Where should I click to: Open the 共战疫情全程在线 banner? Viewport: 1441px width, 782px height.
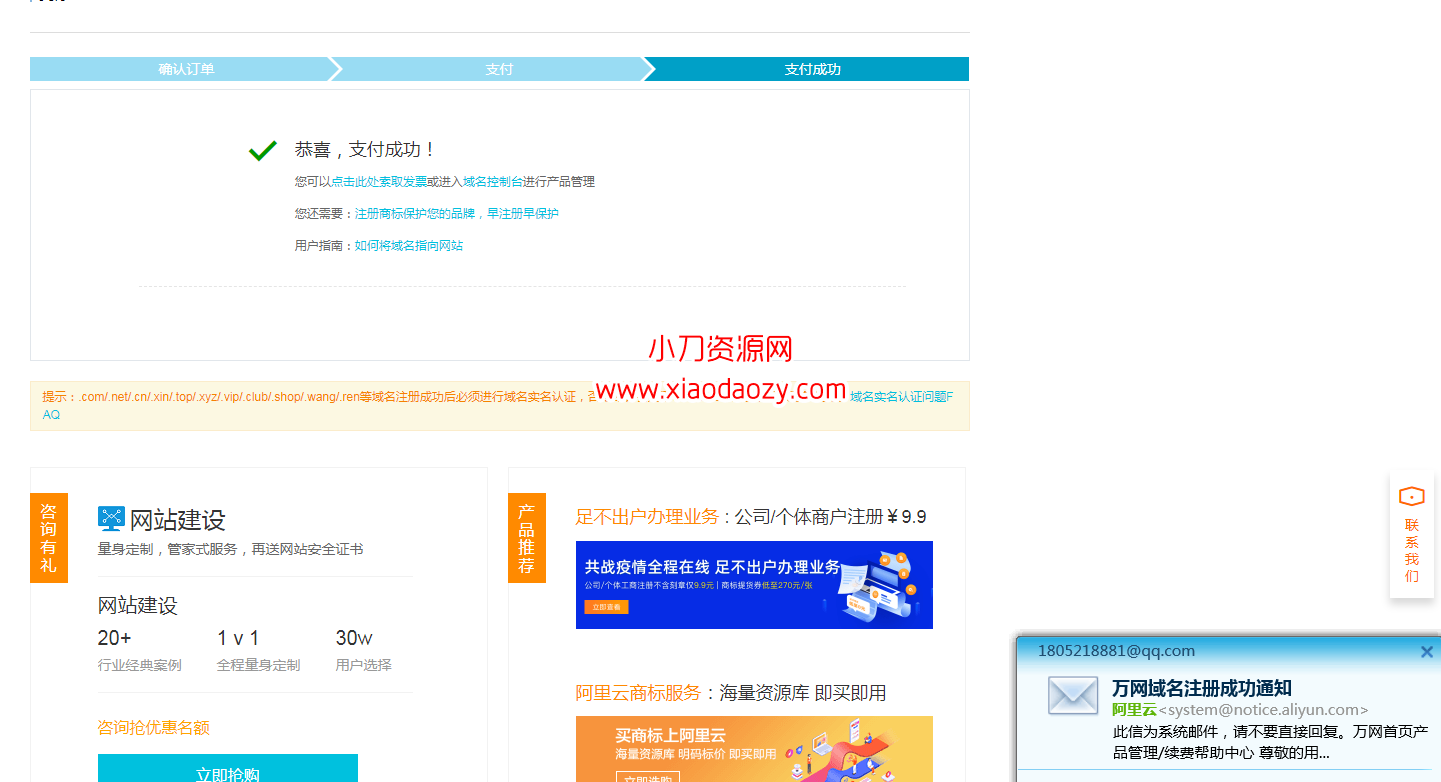pos(754,585)
